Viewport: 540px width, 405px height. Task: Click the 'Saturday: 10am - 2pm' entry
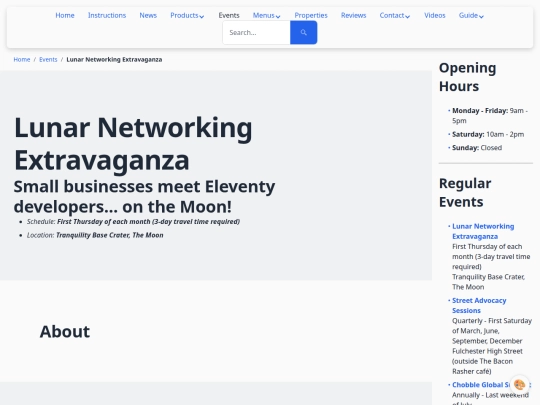488,134
